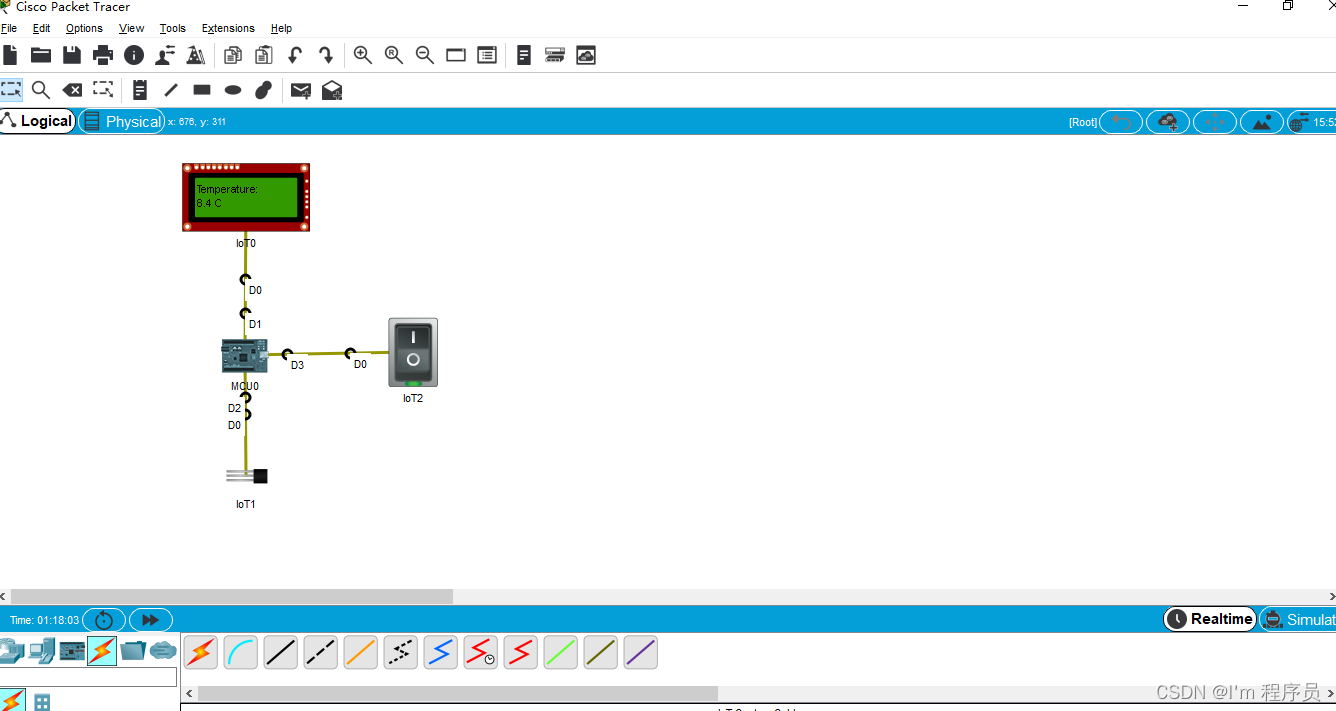
Task: Choose the Network Devices category
Action: tap(11, 651)
